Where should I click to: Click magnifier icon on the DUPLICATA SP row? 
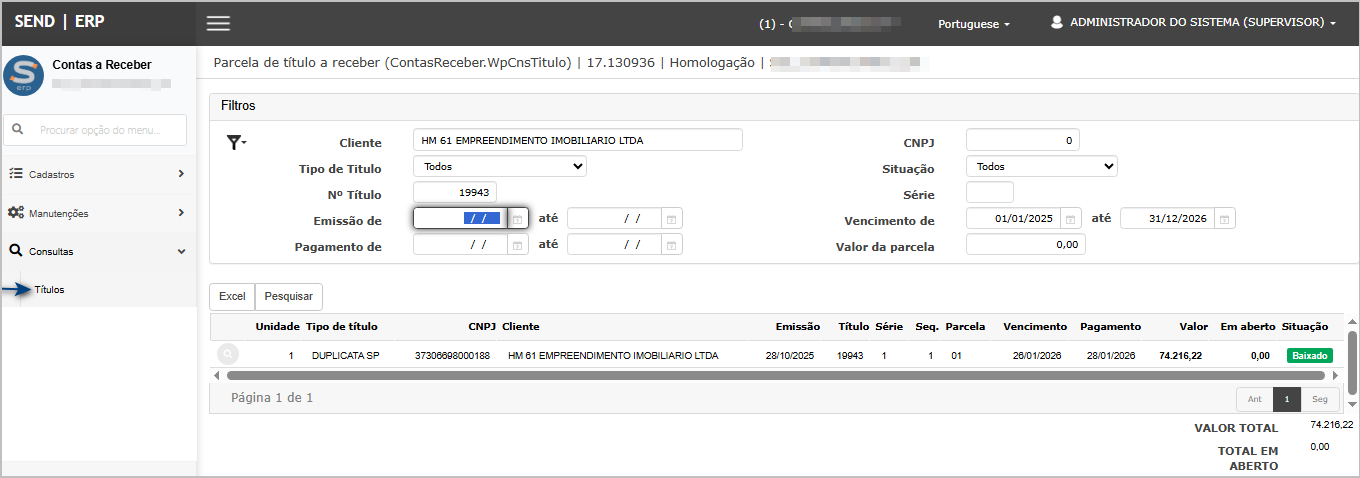point(228,355)
